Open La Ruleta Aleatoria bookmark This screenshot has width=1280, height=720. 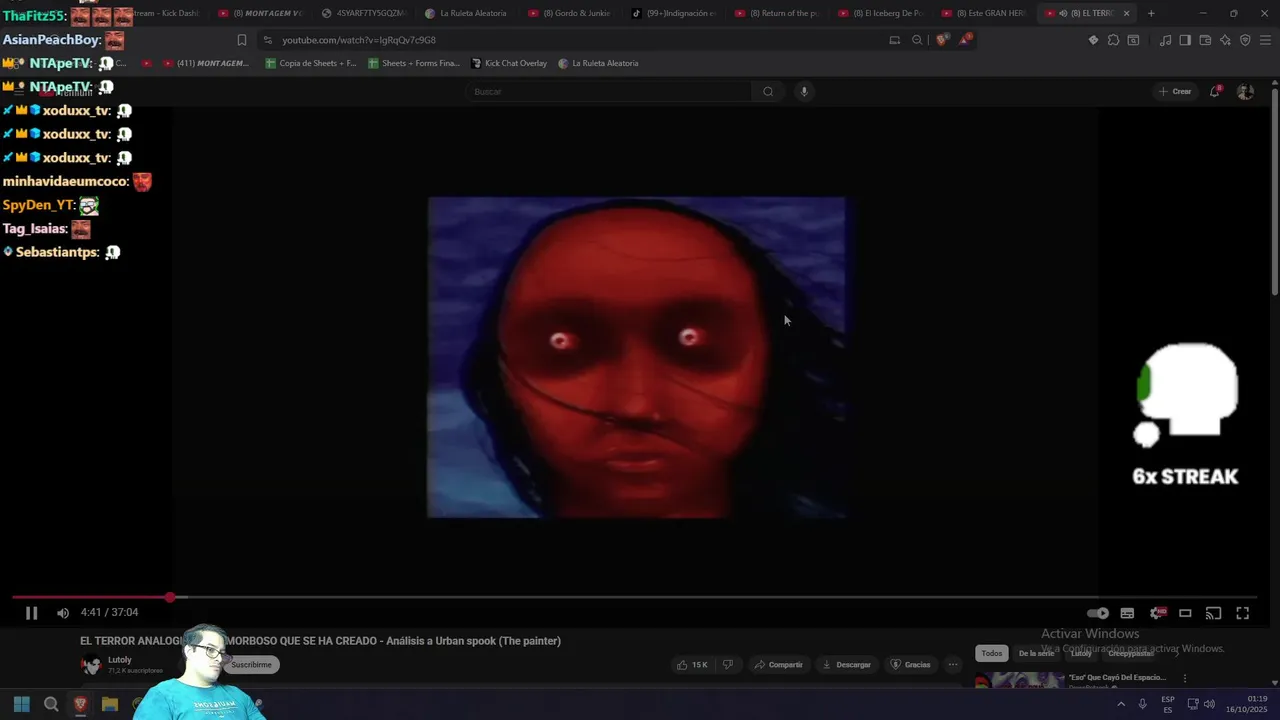tap(598, 63)
